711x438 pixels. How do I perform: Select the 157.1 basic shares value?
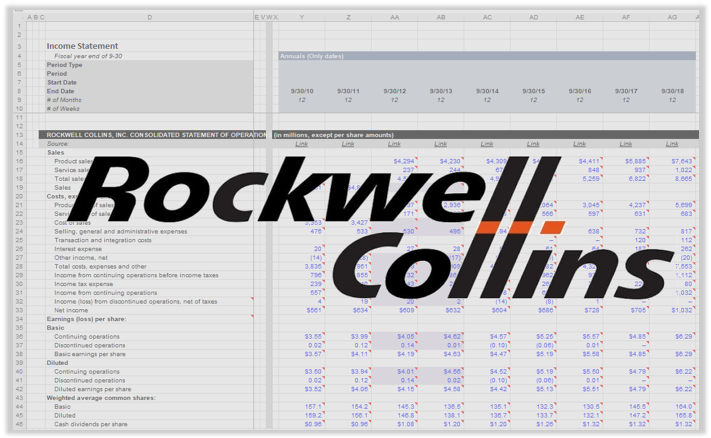pos(313,407)
